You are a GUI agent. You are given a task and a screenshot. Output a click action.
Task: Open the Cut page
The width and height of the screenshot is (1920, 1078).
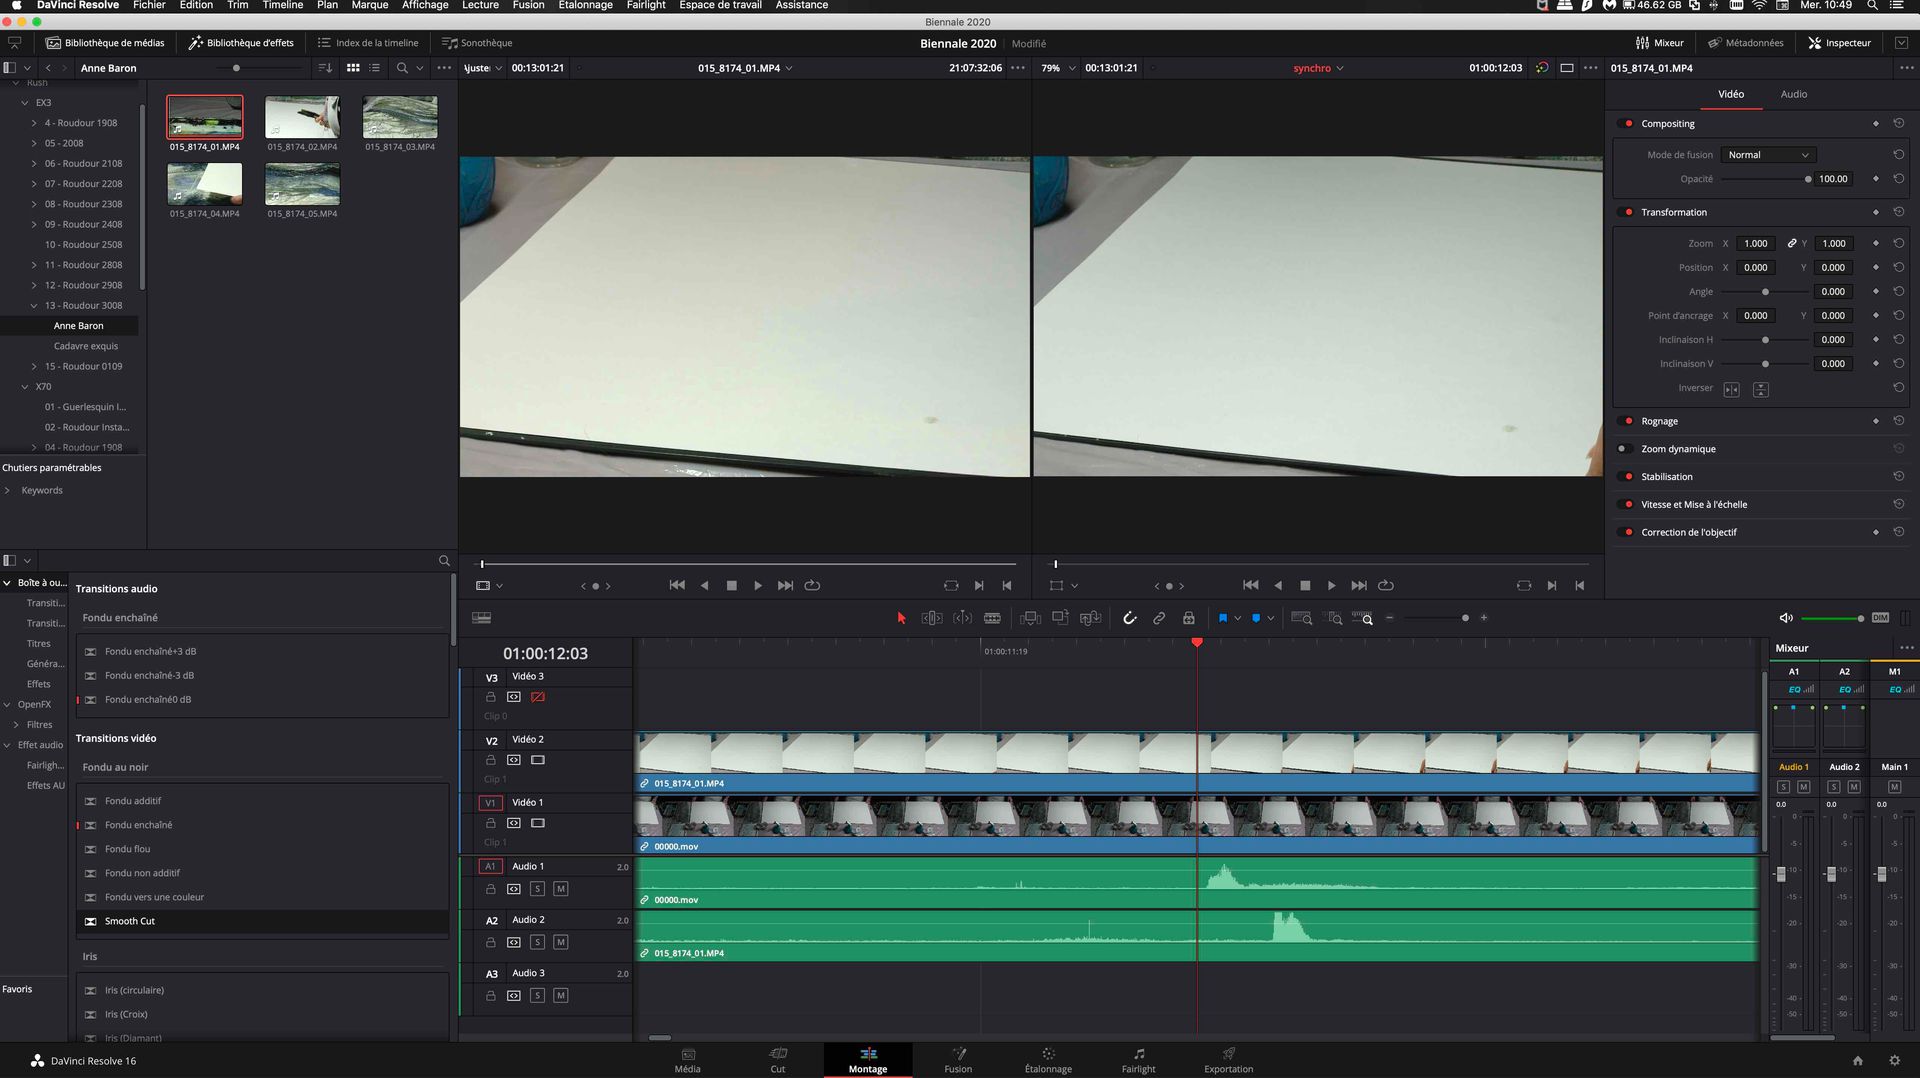tap(778, 1060)
